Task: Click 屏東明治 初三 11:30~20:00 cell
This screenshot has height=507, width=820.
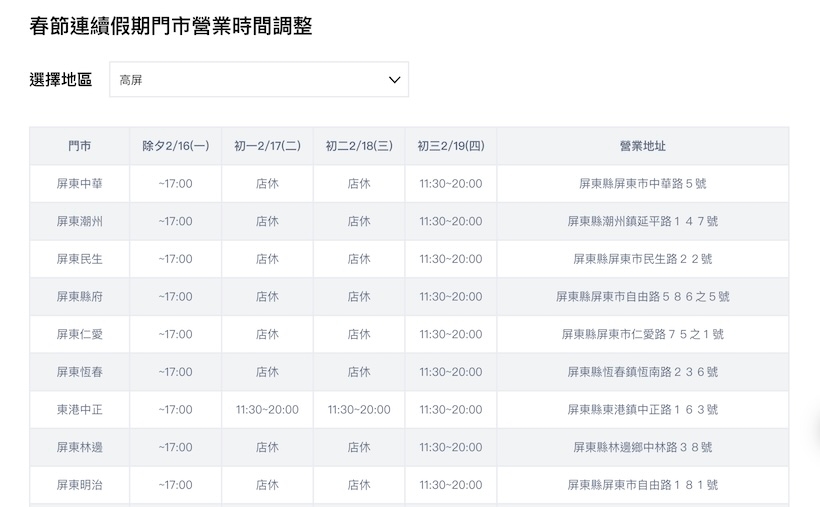Action: 451,485
